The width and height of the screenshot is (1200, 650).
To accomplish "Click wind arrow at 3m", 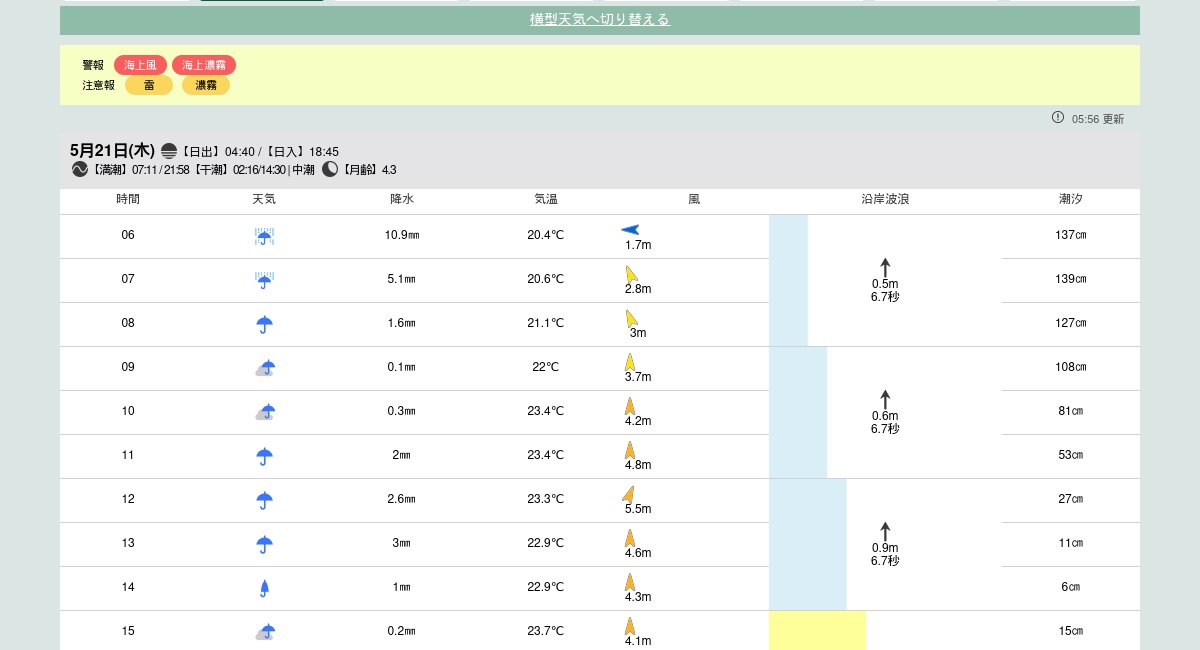I will coord(631,318).
